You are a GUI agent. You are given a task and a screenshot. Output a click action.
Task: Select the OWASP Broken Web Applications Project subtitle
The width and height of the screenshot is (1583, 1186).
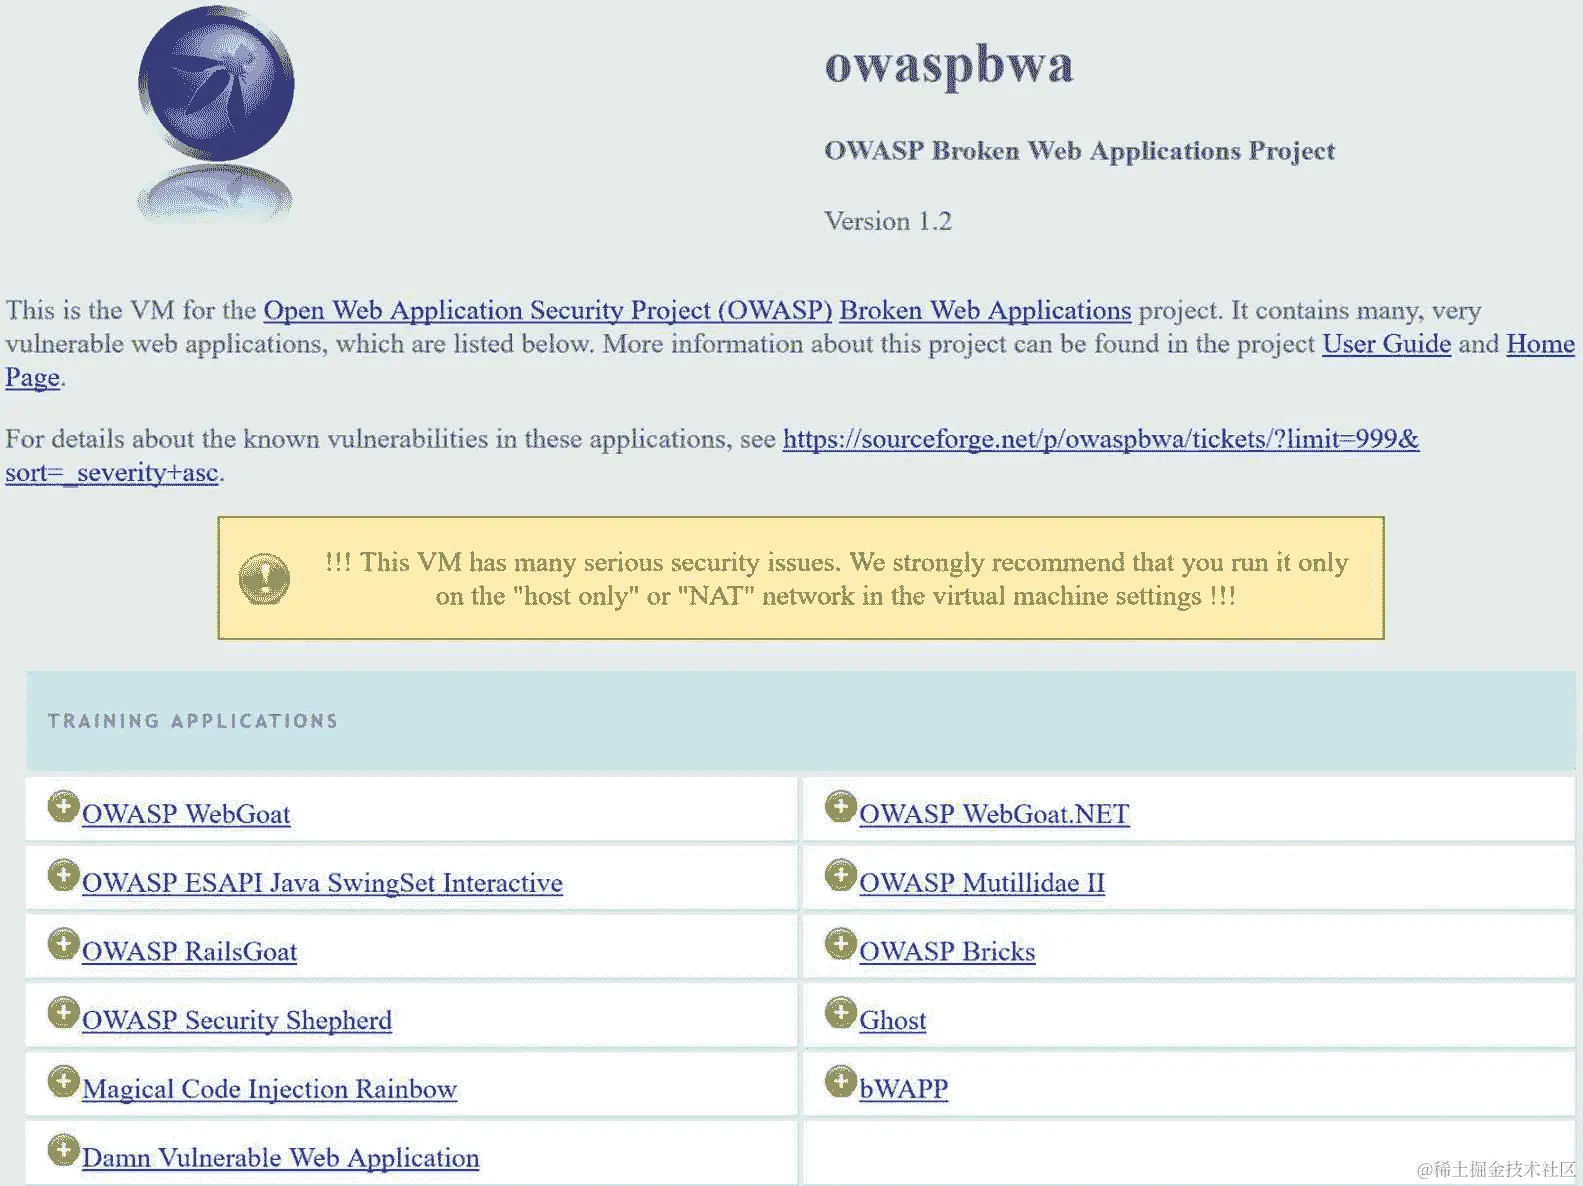(1079, 151)
